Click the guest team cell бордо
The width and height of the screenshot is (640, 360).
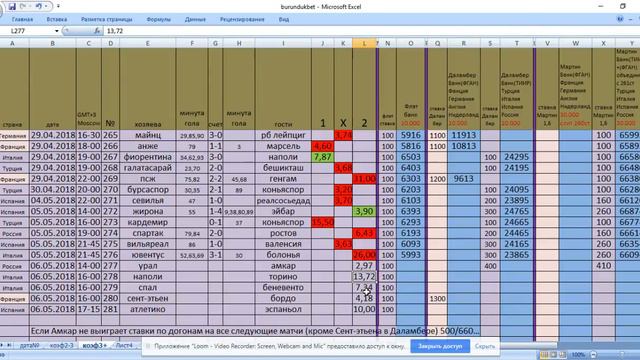[283, 298]
